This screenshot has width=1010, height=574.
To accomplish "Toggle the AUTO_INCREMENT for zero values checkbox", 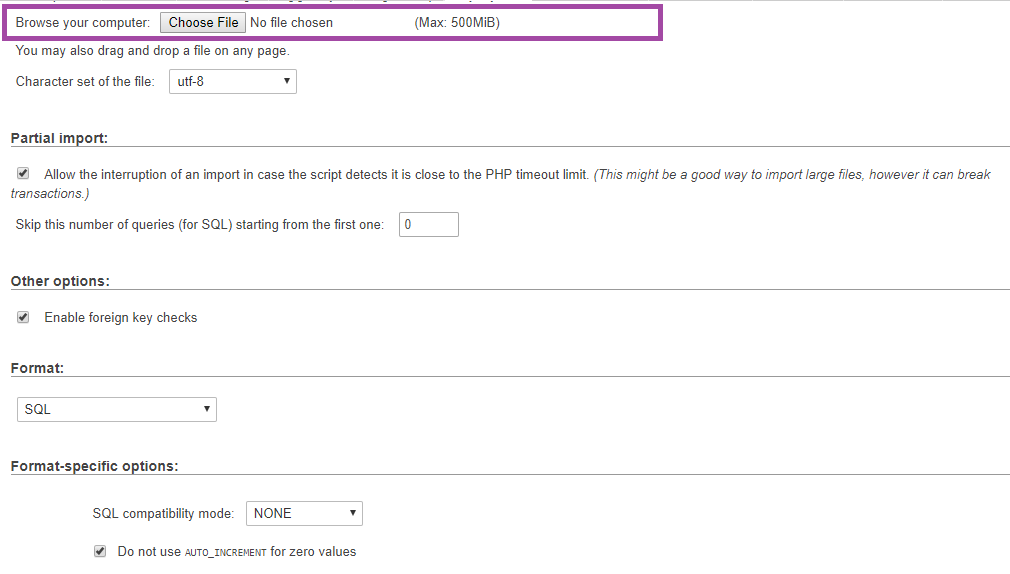I will 100,551.
